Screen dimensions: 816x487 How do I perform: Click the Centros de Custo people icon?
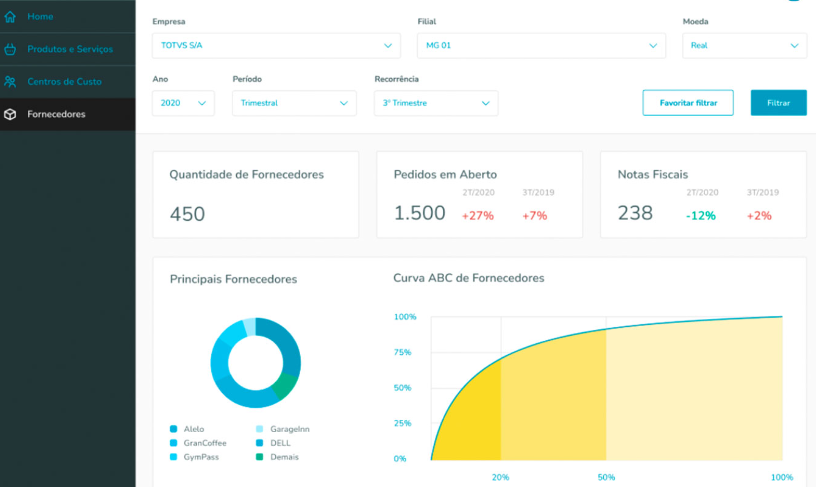click(10, 81)
